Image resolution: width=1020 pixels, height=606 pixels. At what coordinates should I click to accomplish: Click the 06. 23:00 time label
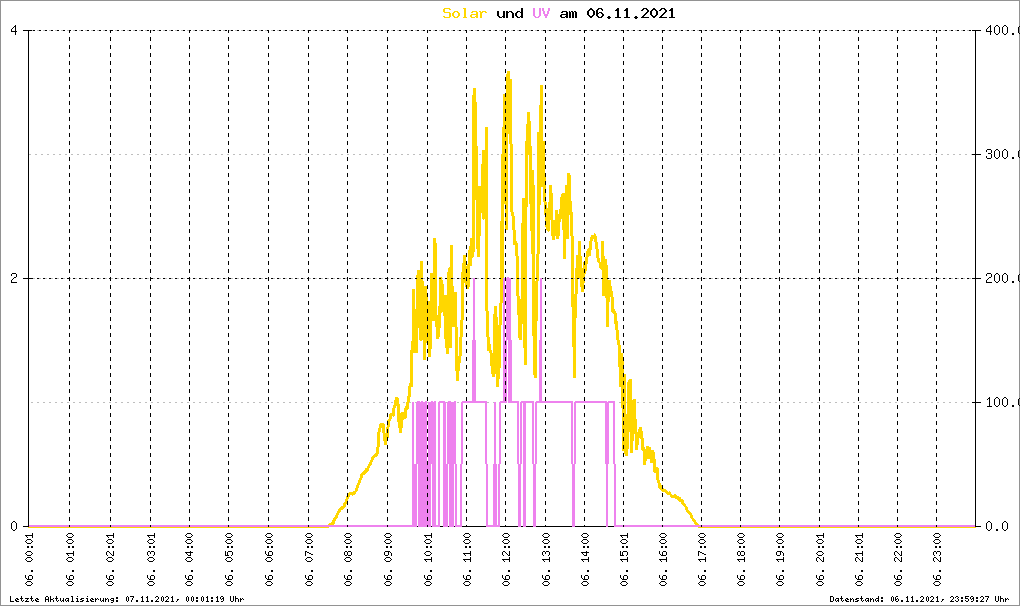[939, 561]
